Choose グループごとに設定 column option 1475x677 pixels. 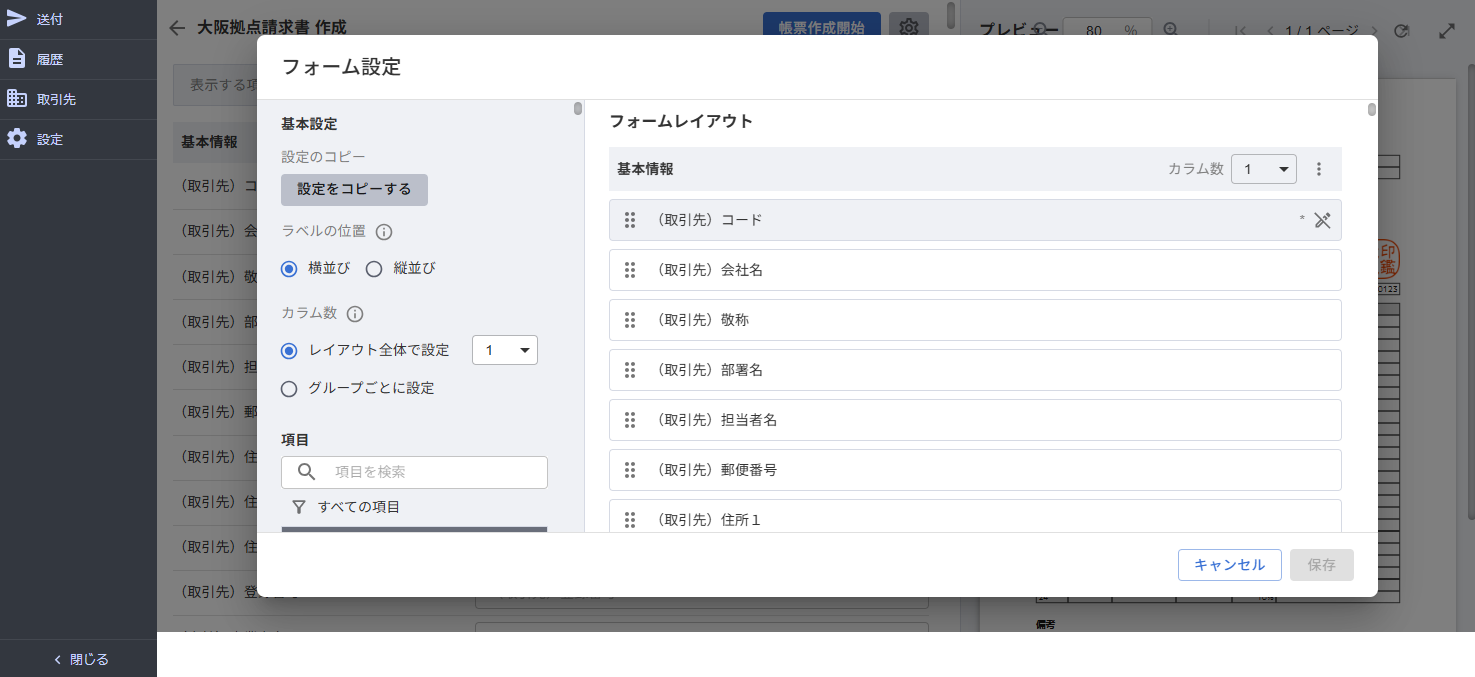click(290, 389)
